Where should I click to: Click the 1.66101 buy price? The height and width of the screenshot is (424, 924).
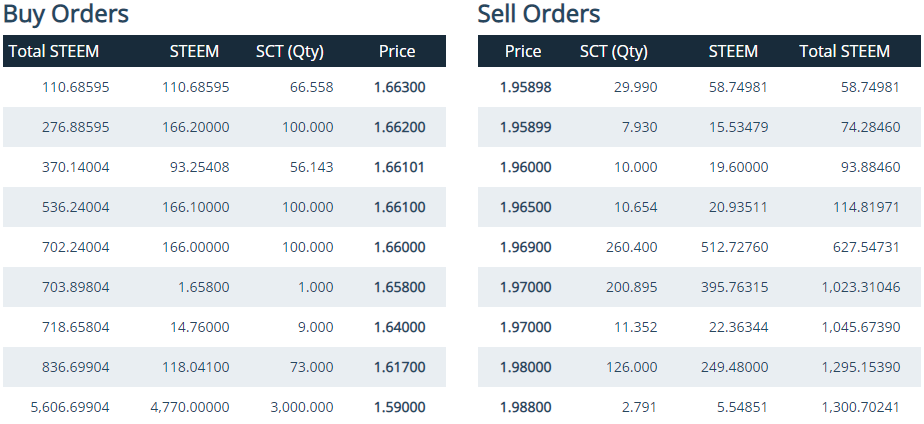[400, 167]
